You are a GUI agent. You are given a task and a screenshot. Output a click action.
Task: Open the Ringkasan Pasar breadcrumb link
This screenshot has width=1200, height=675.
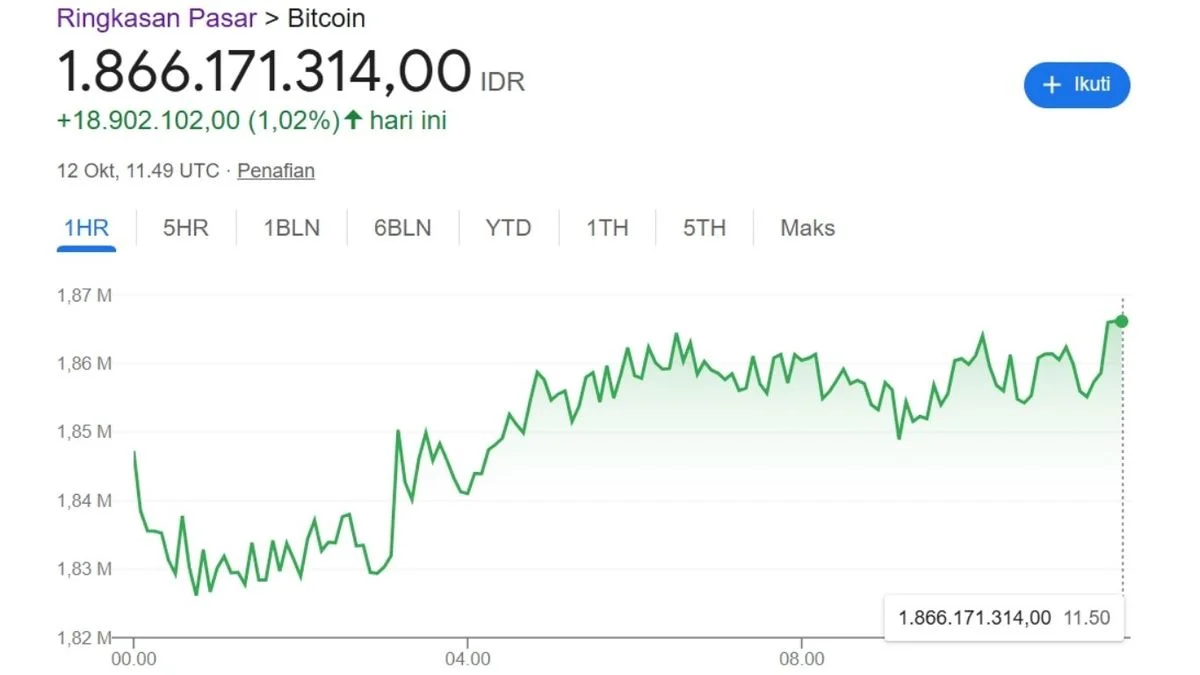click(x=155, y=18)
